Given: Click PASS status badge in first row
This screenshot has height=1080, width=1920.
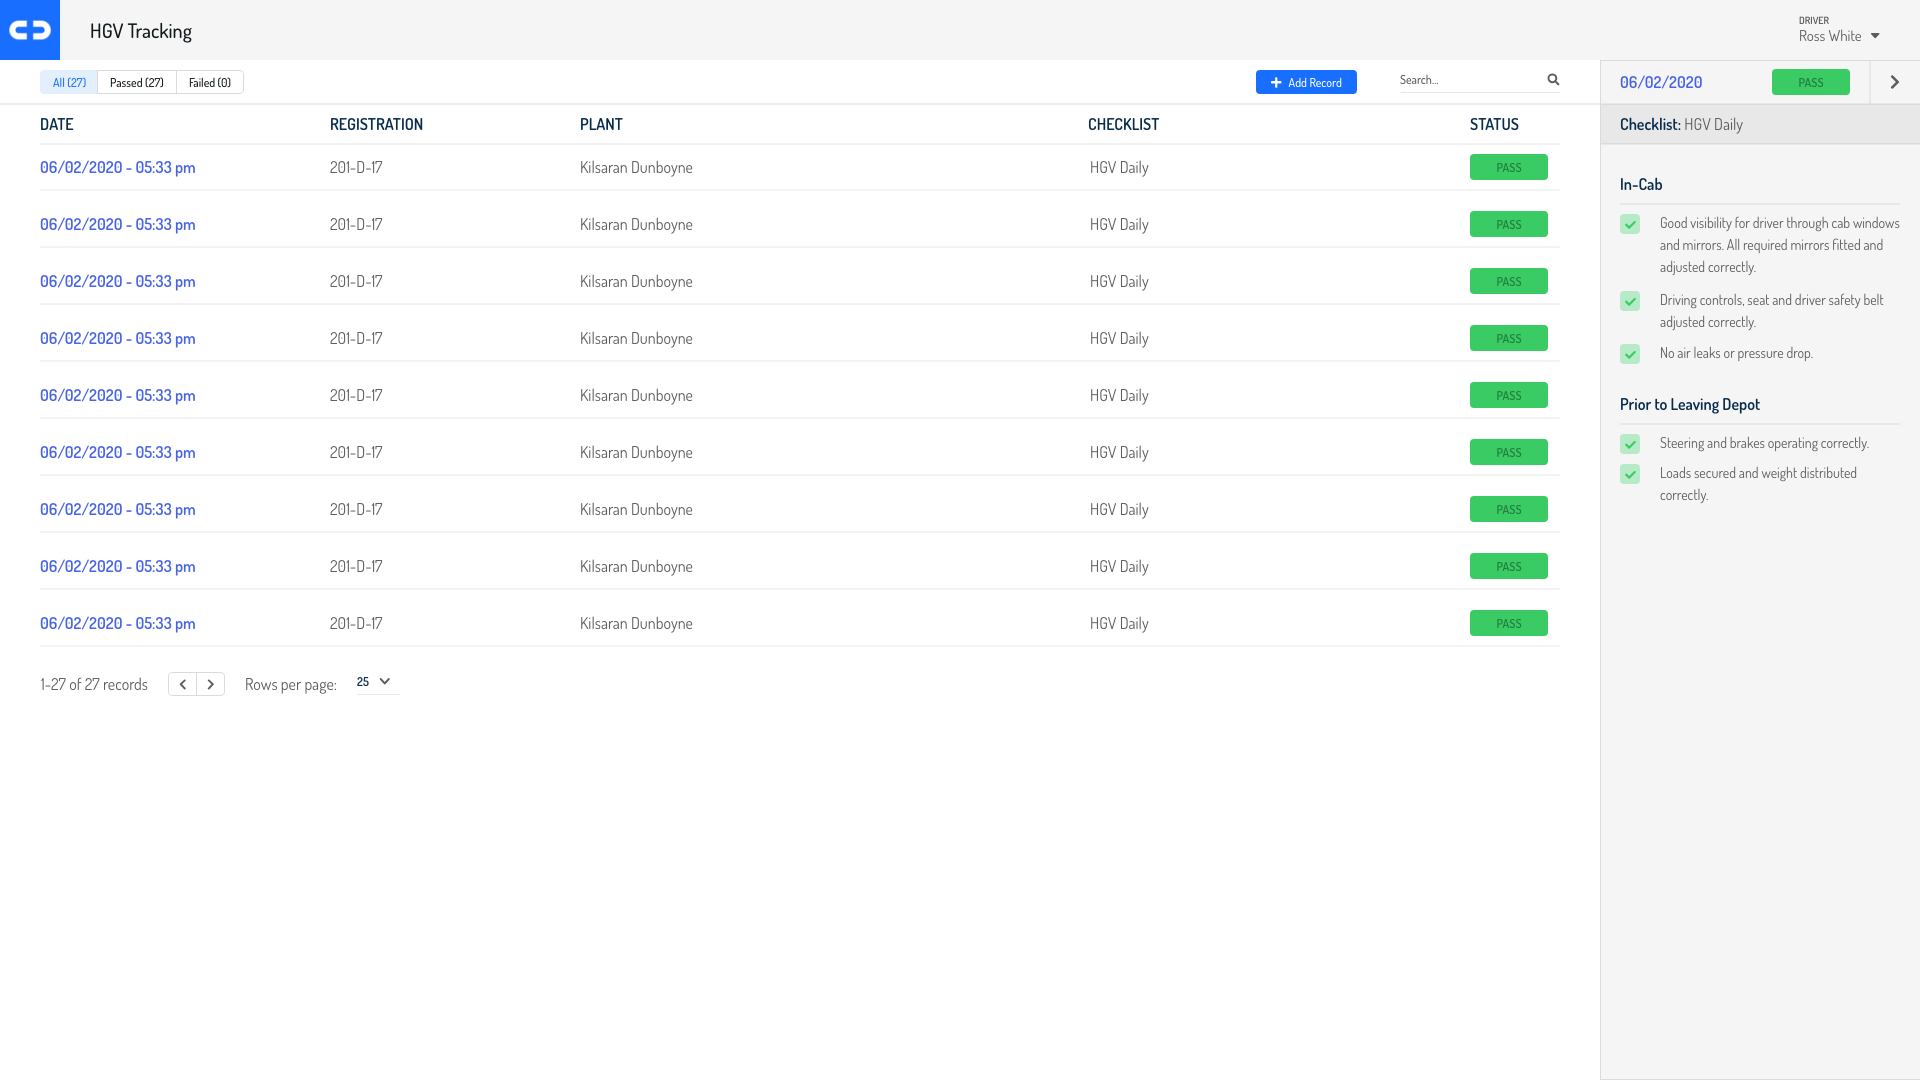Looking at the screenshot, I should pos(1508,167).
